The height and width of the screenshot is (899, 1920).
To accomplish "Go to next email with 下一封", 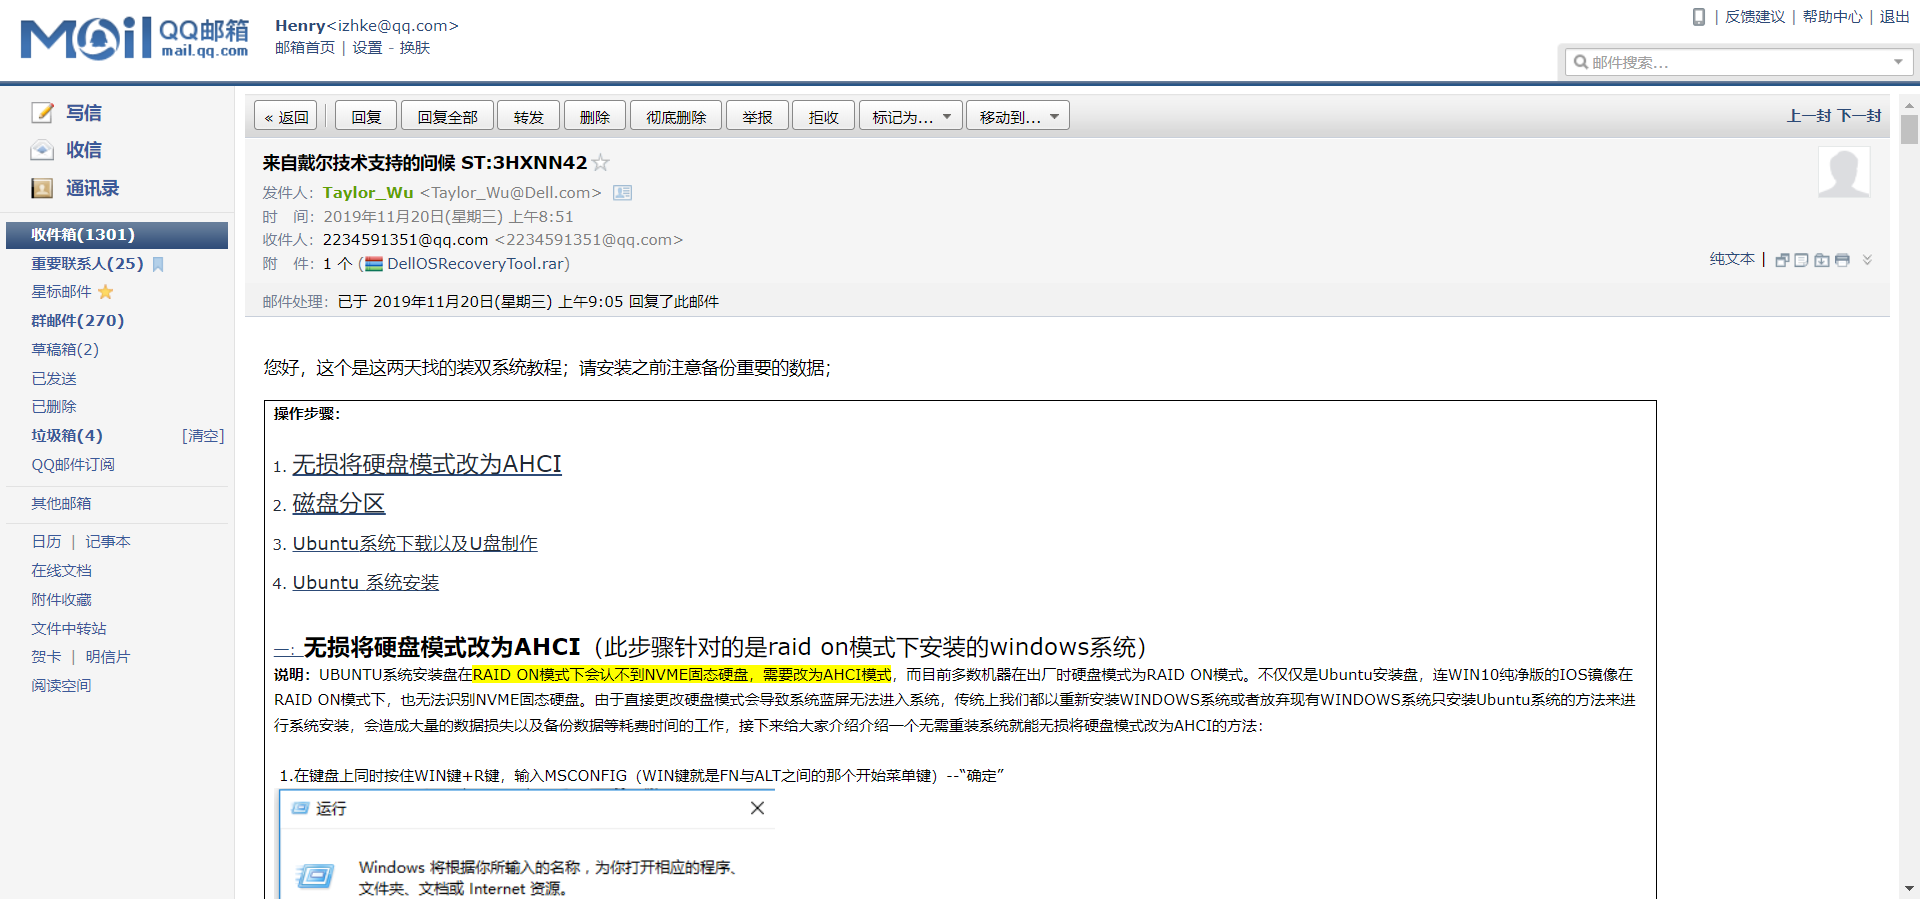I will click(x=1859, y=116).
